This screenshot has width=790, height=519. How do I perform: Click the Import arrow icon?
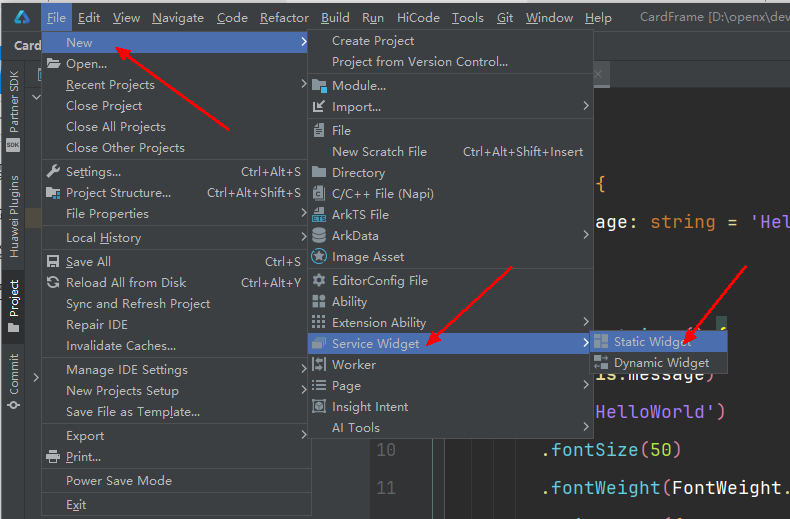click(319, 106)
